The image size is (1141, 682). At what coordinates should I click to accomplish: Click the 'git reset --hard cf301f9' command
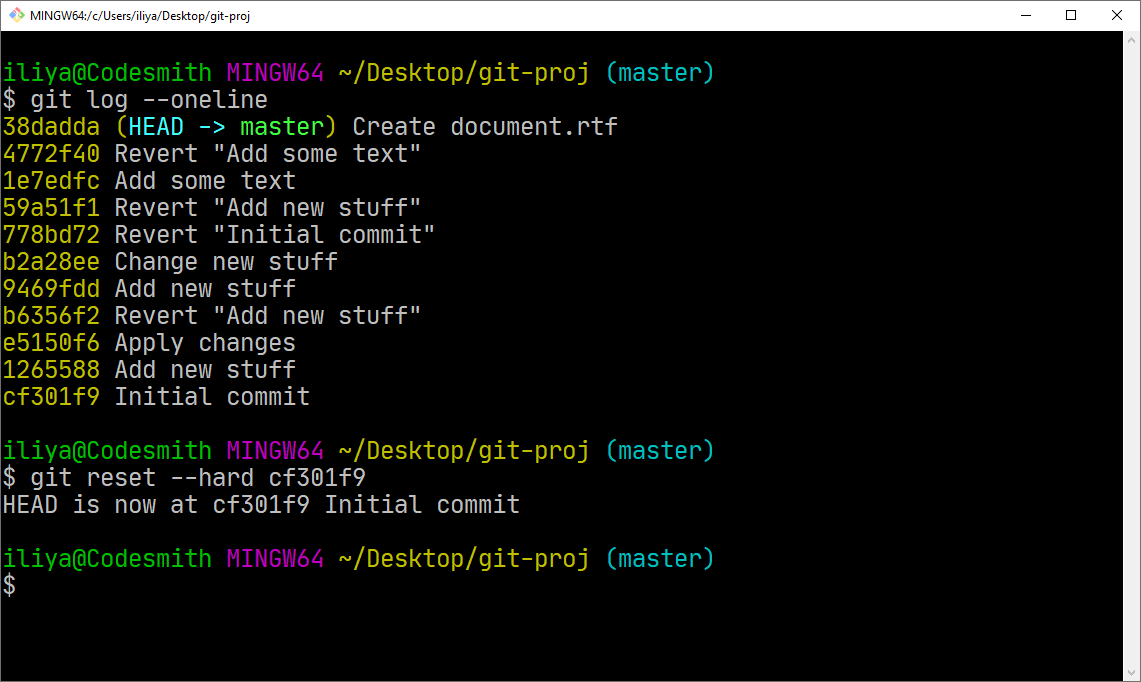click(198, 477)
